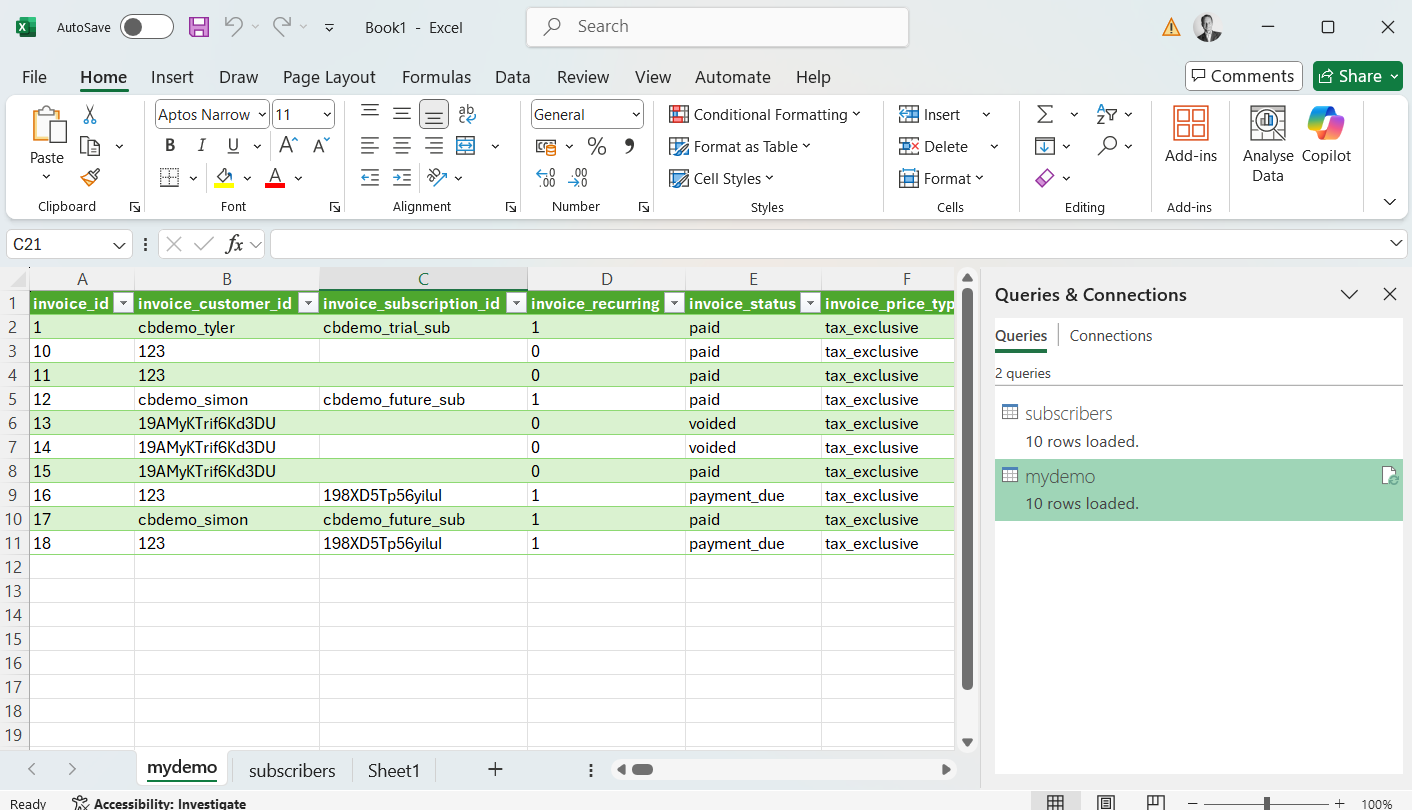Click the Search box in title bar
Viewport: 1412px width, 810px height.
click(717, 27)
